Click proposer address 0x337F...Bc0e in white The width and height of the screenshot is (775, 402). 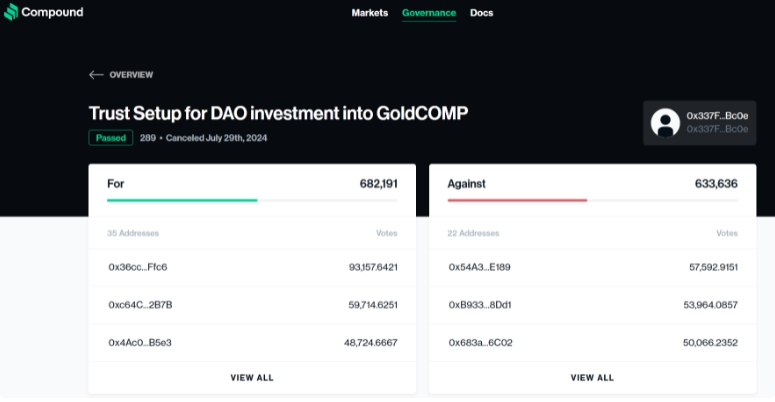717,116
